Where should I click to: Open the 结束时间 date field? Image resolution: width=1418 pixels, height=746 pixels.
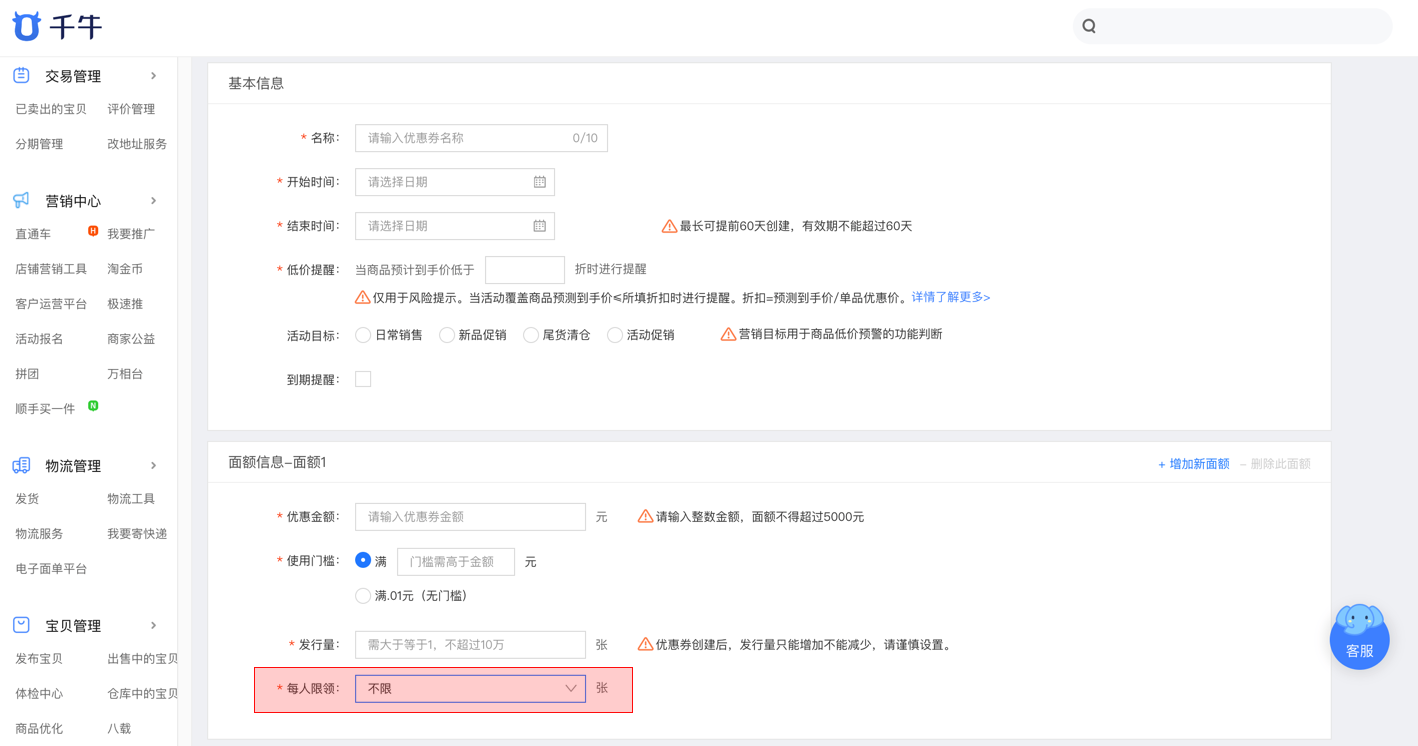(x=455, y=226)
